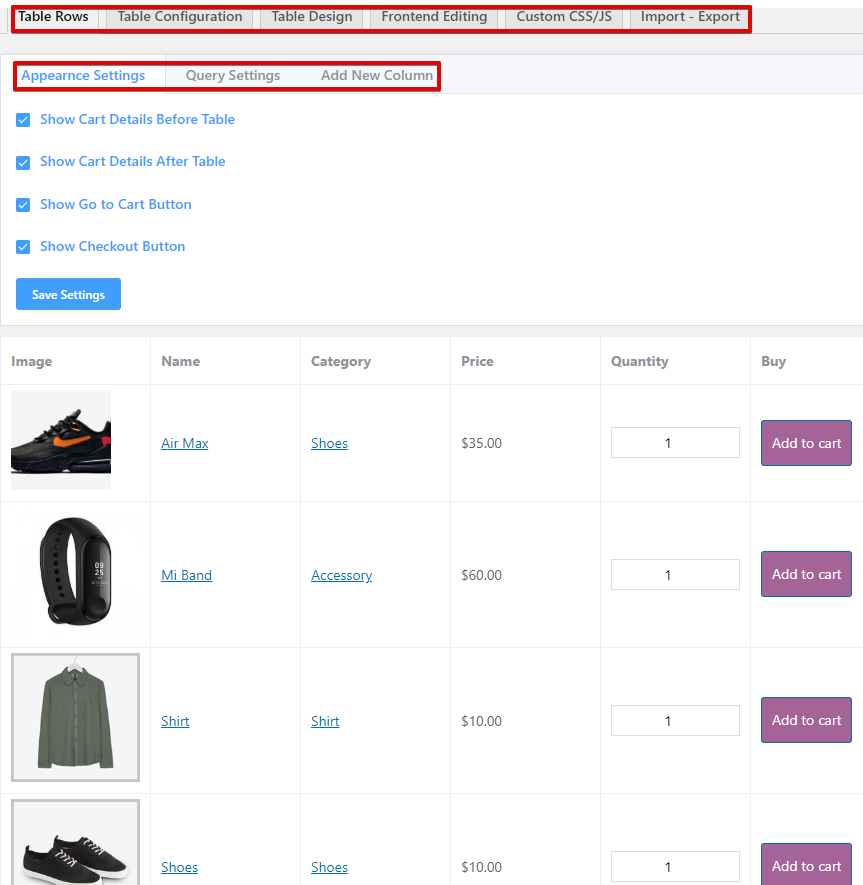Click the Mi Band product image

pyautogui.click(x=76, y=571)
